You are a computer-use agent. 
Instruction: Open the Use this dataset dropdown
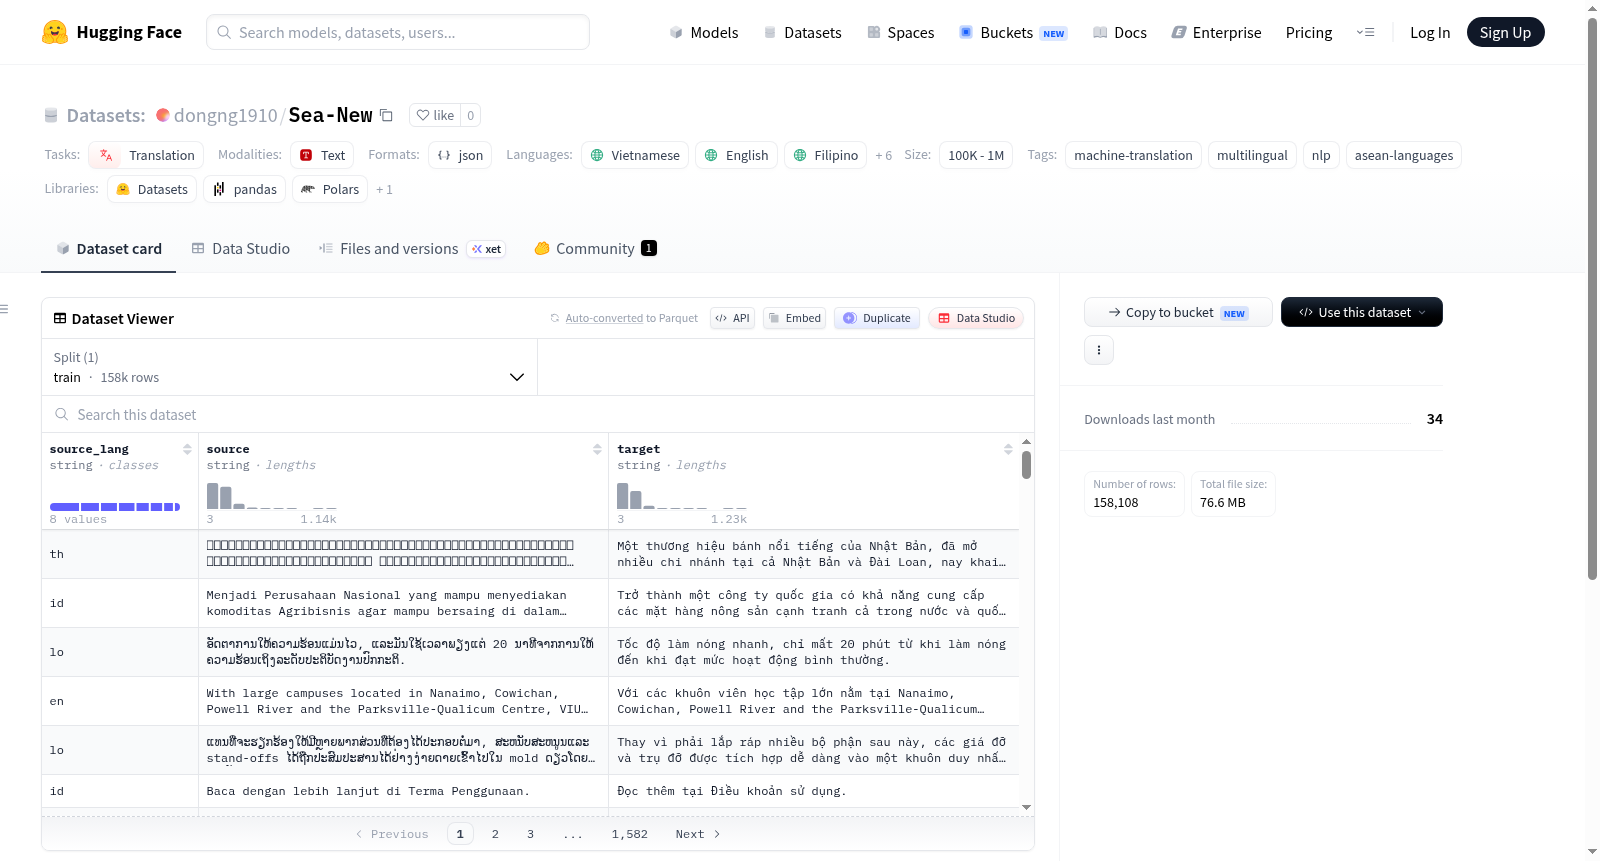(1362, 312)
